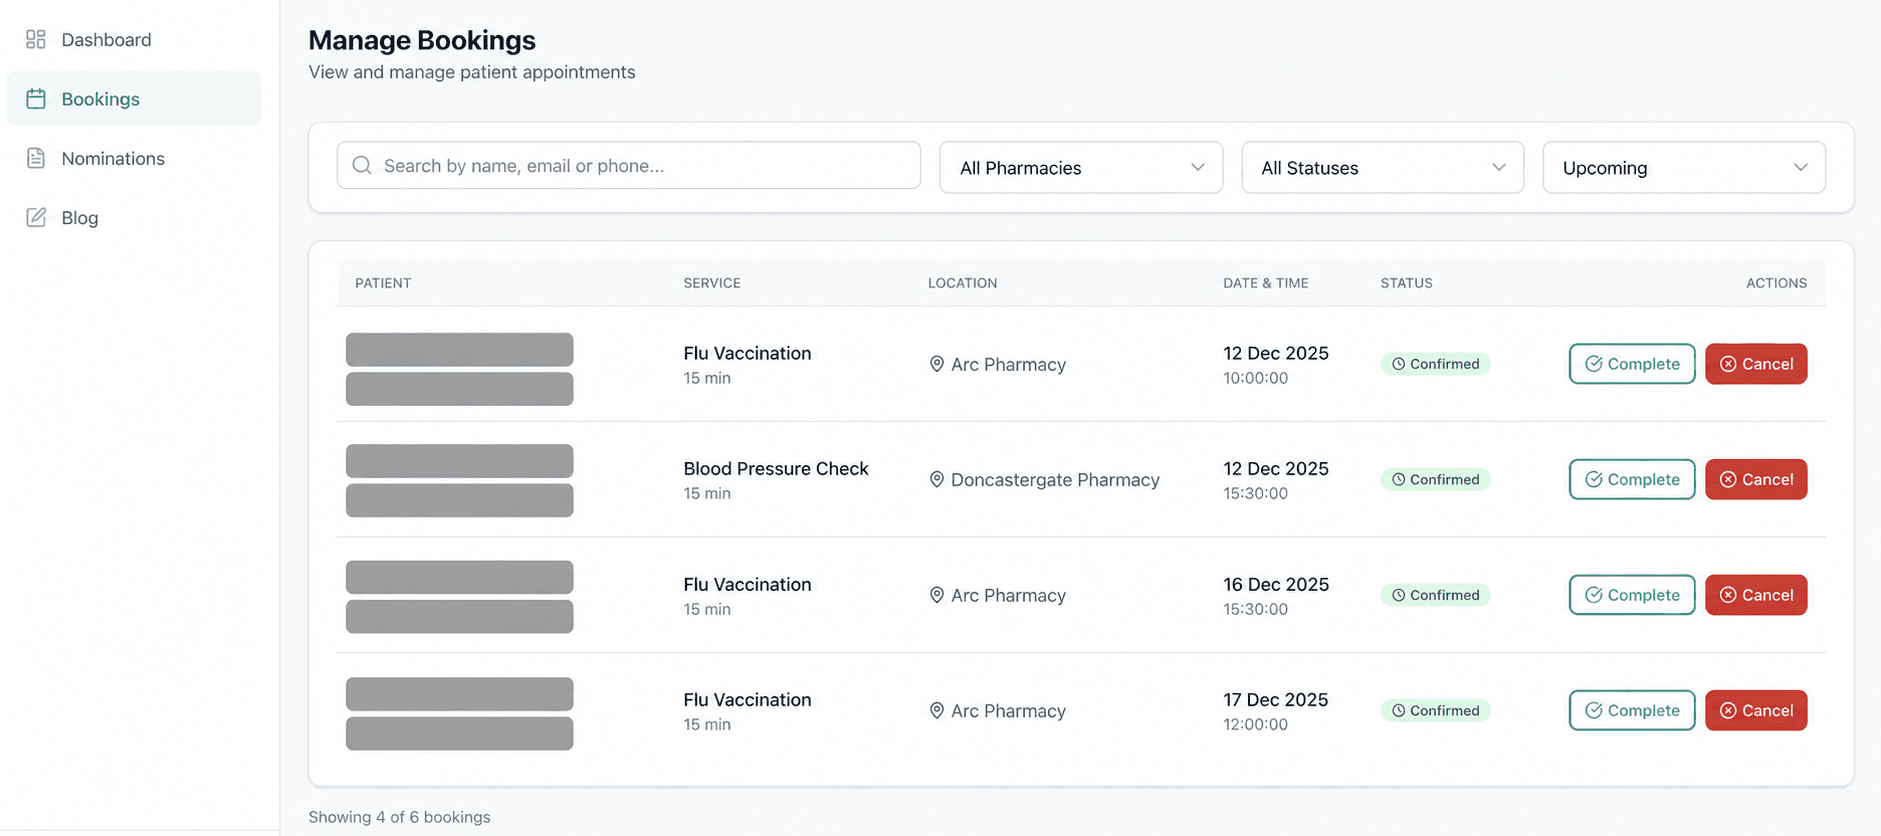Click the 17 Dec 2025 date cell
The image size is (1881, 836).
click(x=1275, y=699)
